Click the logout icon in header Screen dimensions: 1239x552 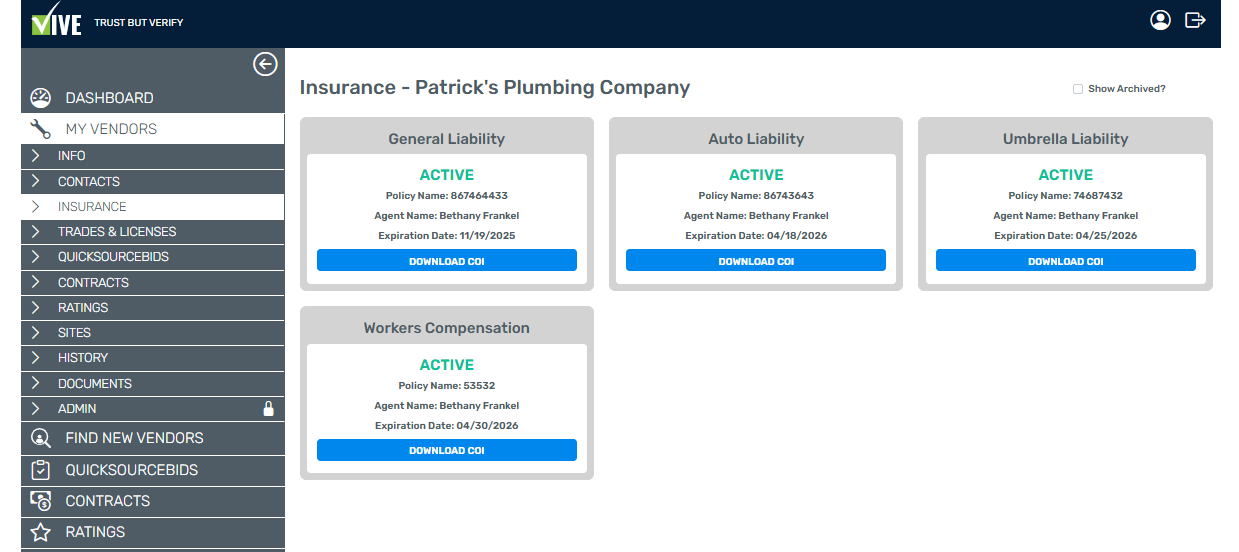[1195, 20]
